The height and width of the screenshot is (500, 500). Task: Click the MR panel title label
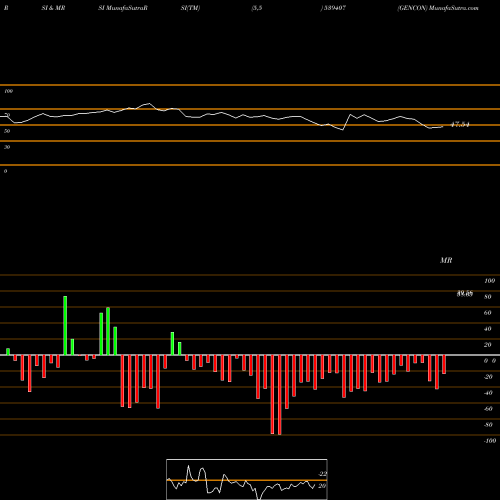pos(446,260)
